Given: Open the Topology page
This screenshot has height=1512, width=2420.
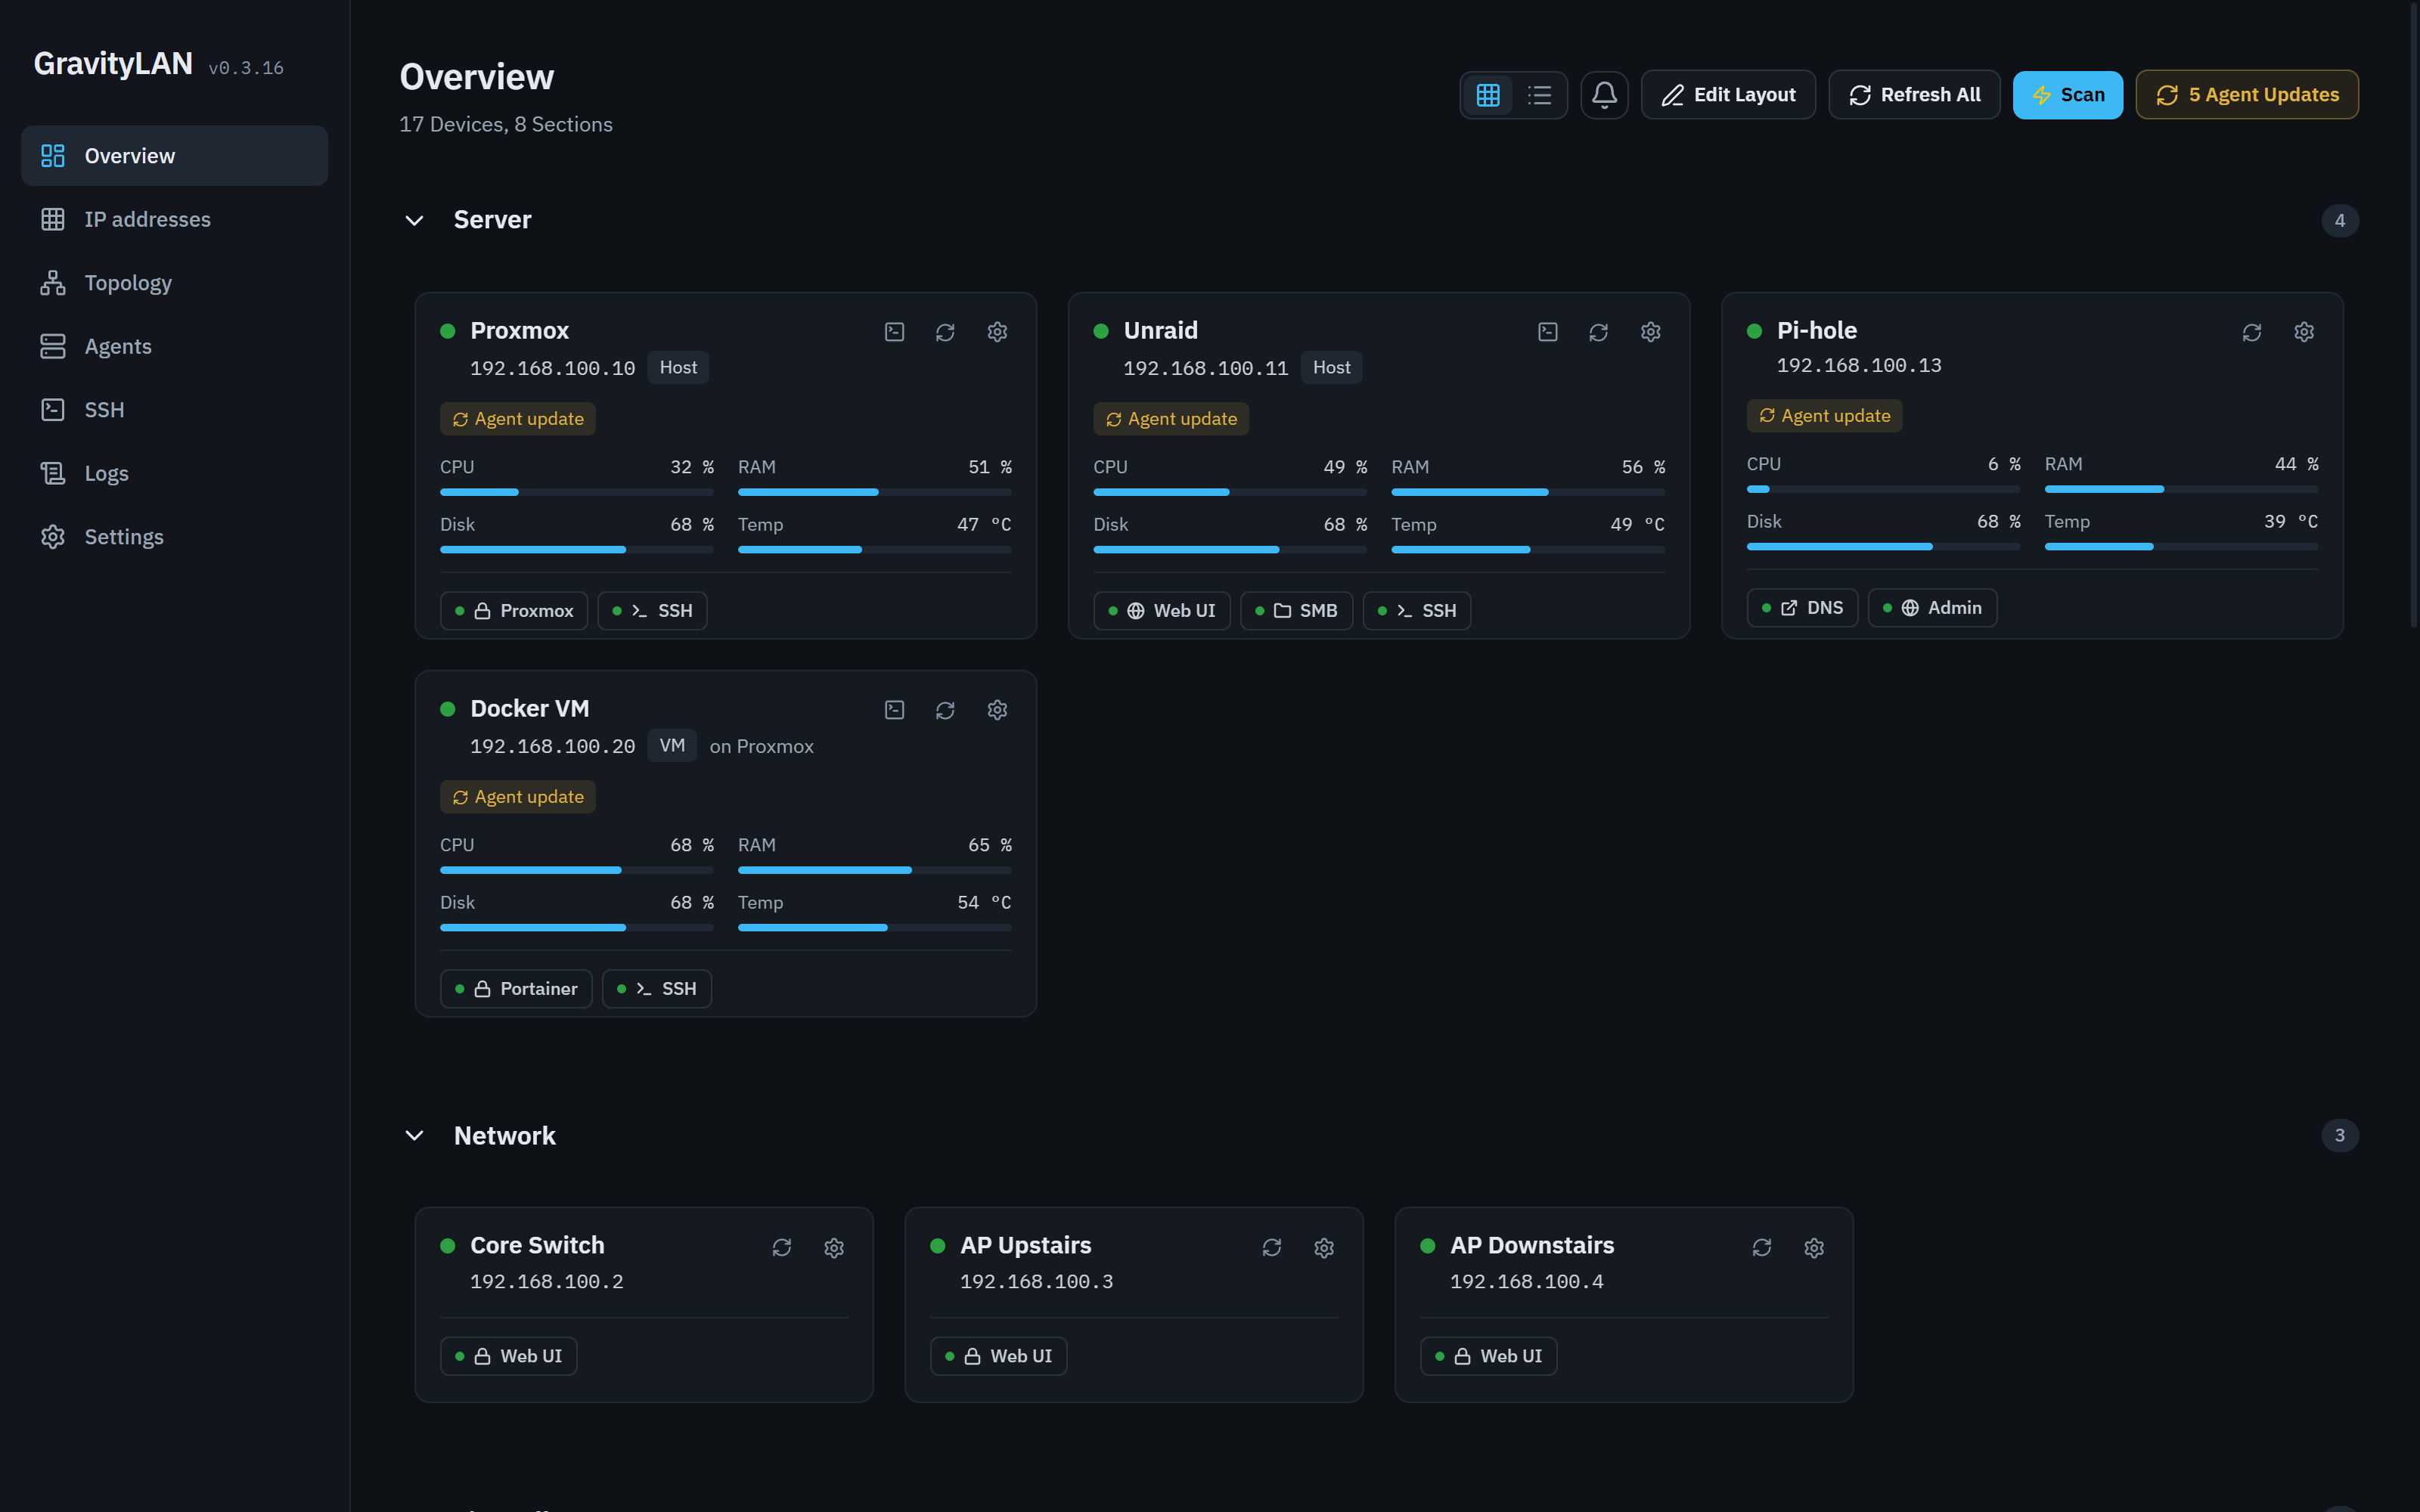Looking at the screenshot, I should pos(174,283).
